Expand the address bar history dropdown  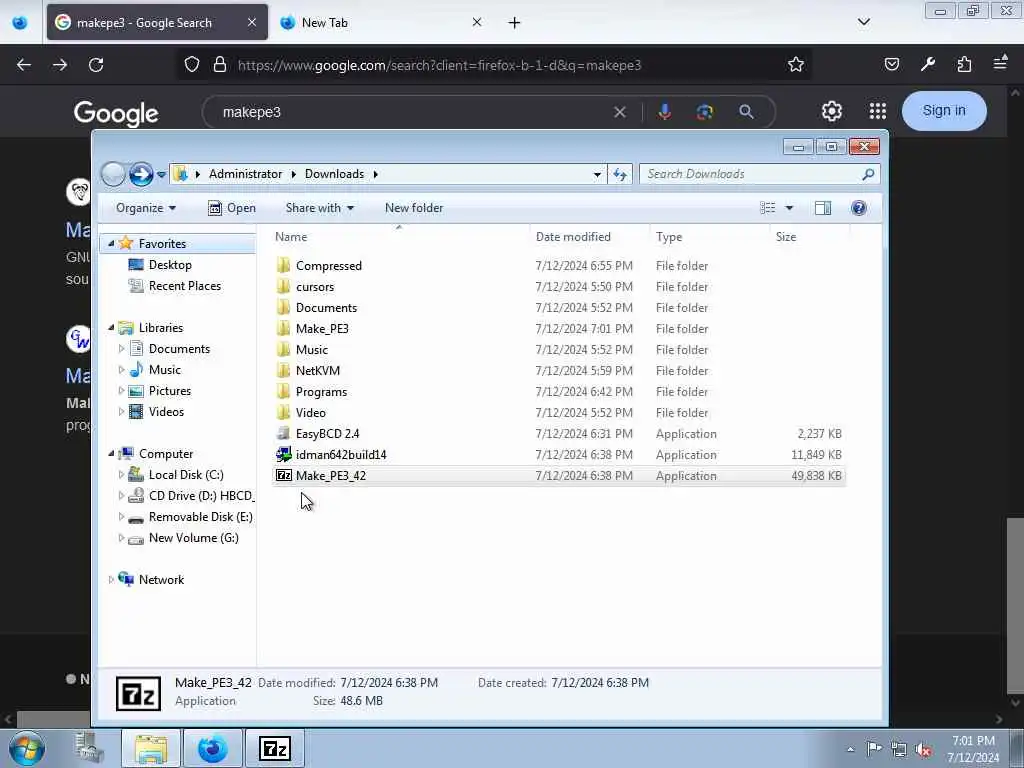tap(597, 174)
